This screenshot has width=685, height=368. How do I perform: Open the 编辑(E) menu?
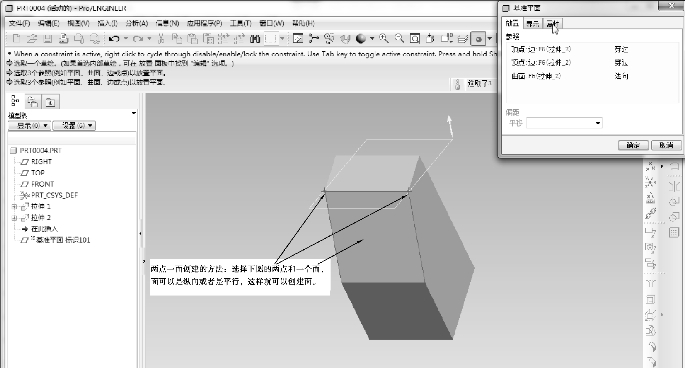point(48,23)
